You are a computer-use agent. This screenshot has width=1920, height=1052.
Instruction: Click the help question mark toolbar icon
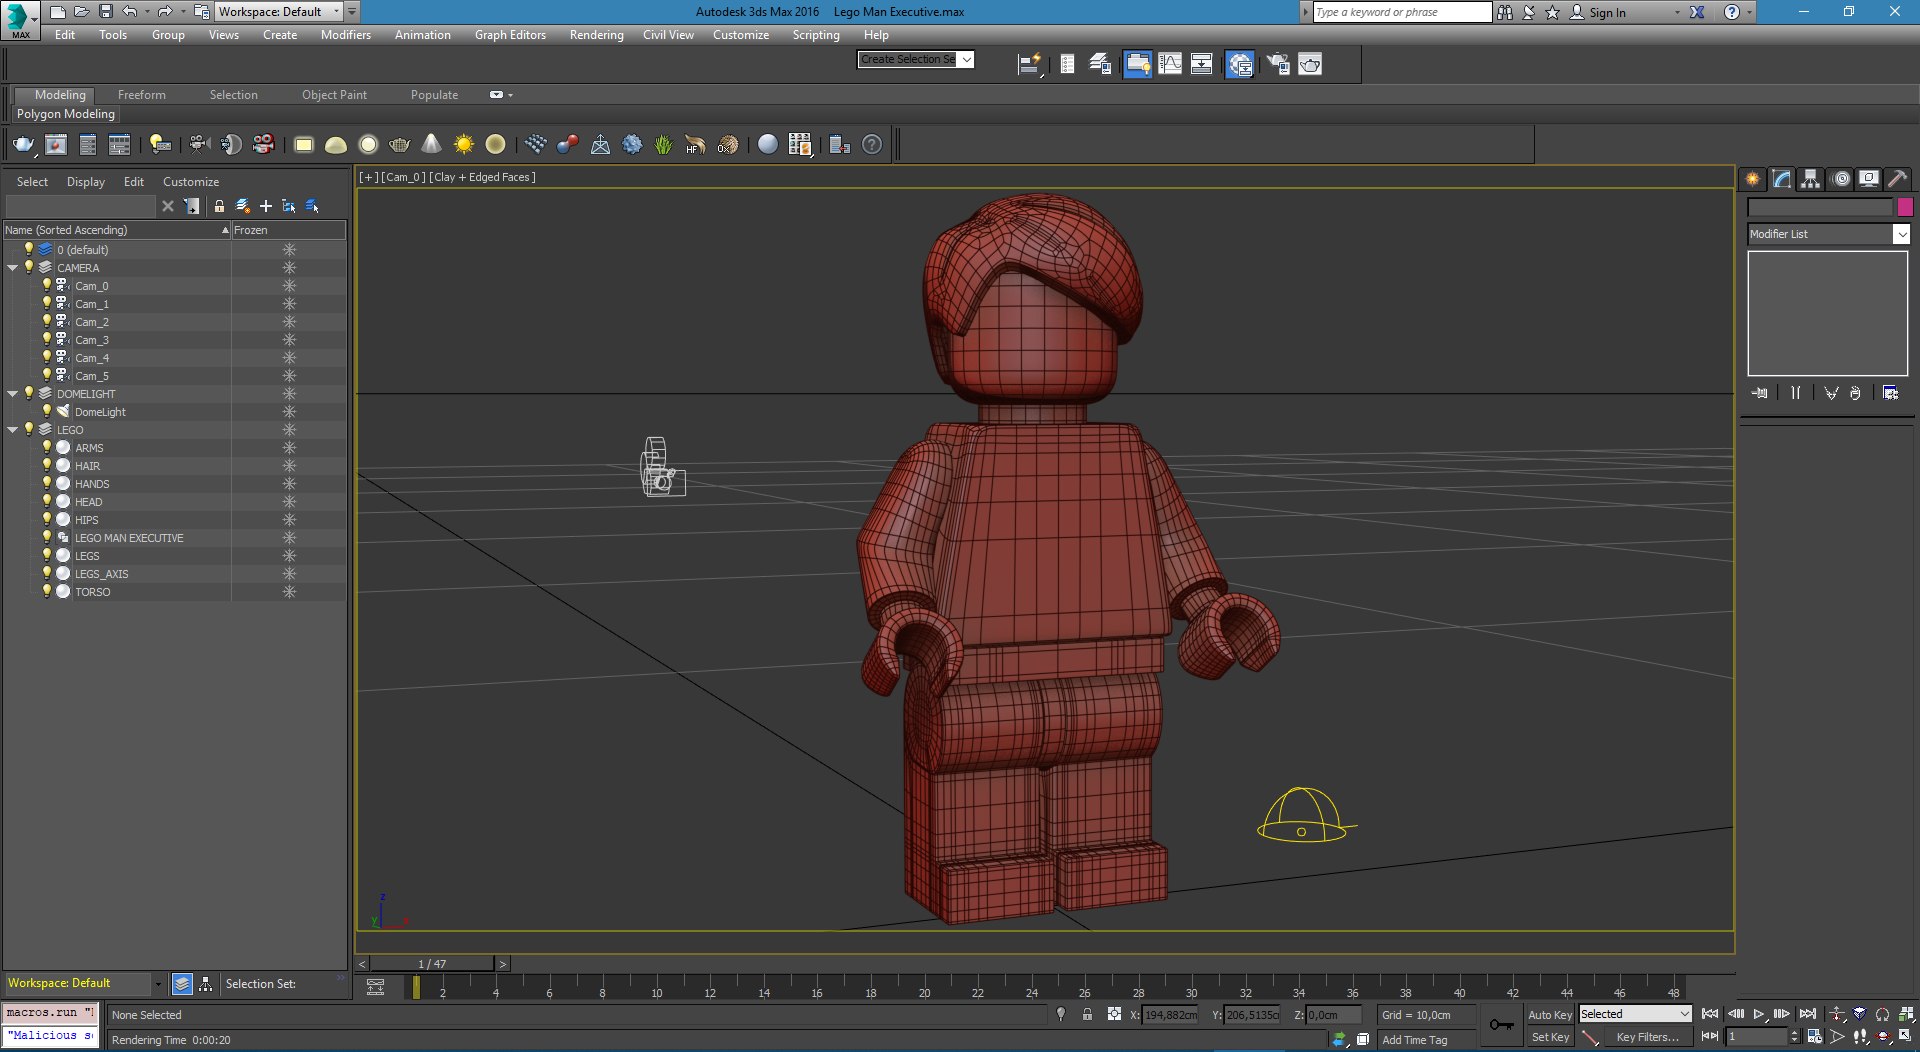pos(872,144)
